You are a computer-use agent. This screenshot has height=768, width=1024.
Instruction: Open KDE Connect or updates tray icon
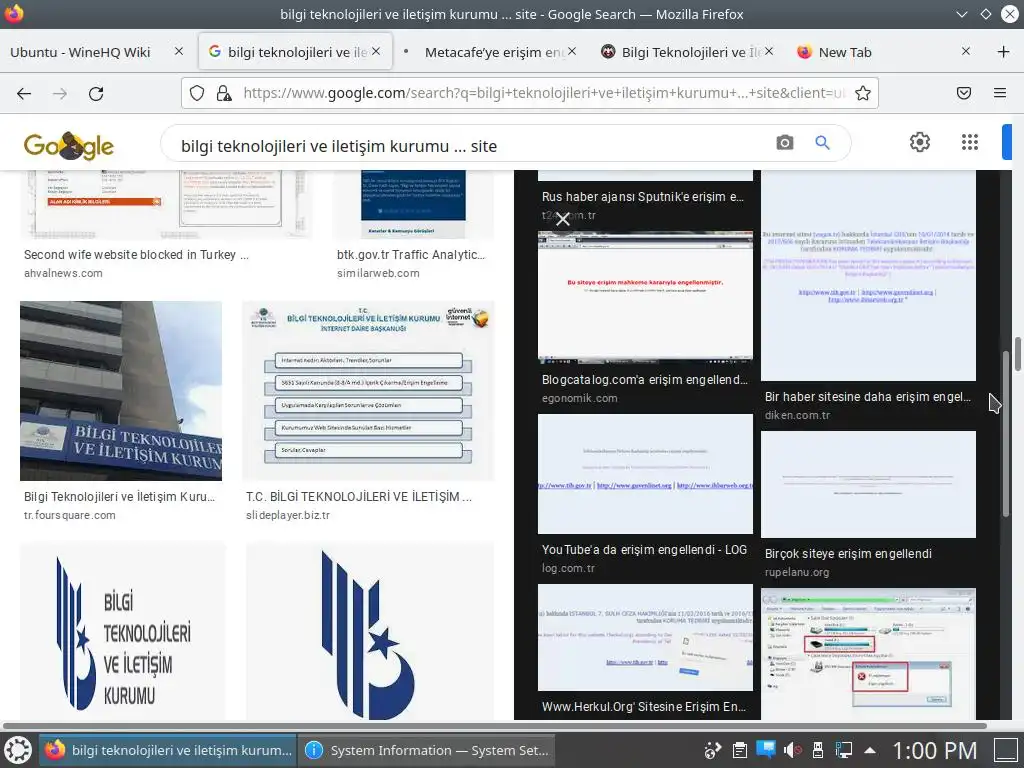coord(712,750)
